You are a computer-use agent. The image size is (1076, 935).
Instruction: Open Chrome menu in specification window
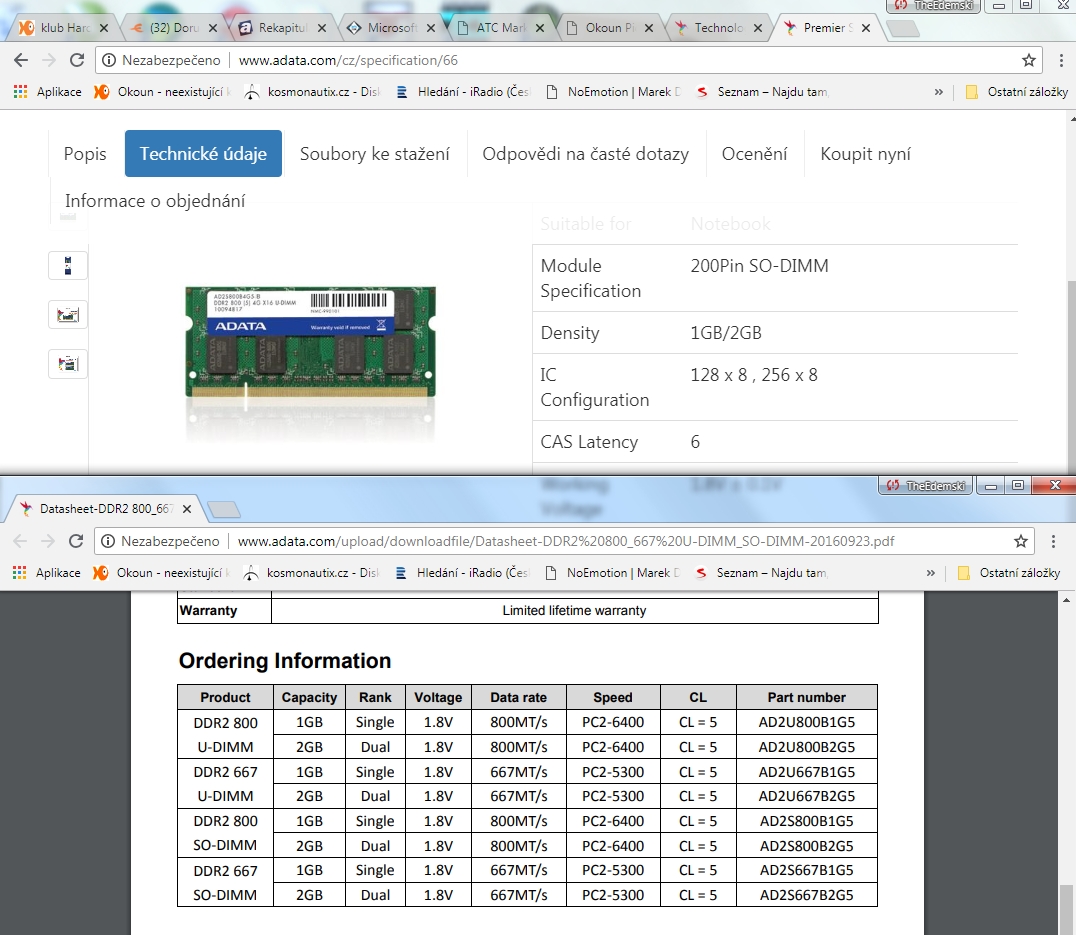[x=1061, y=60]
